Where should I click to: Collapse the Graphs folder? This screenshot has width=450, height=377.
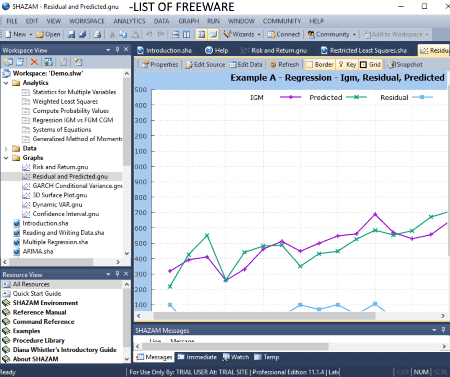[x=6, y=158]
